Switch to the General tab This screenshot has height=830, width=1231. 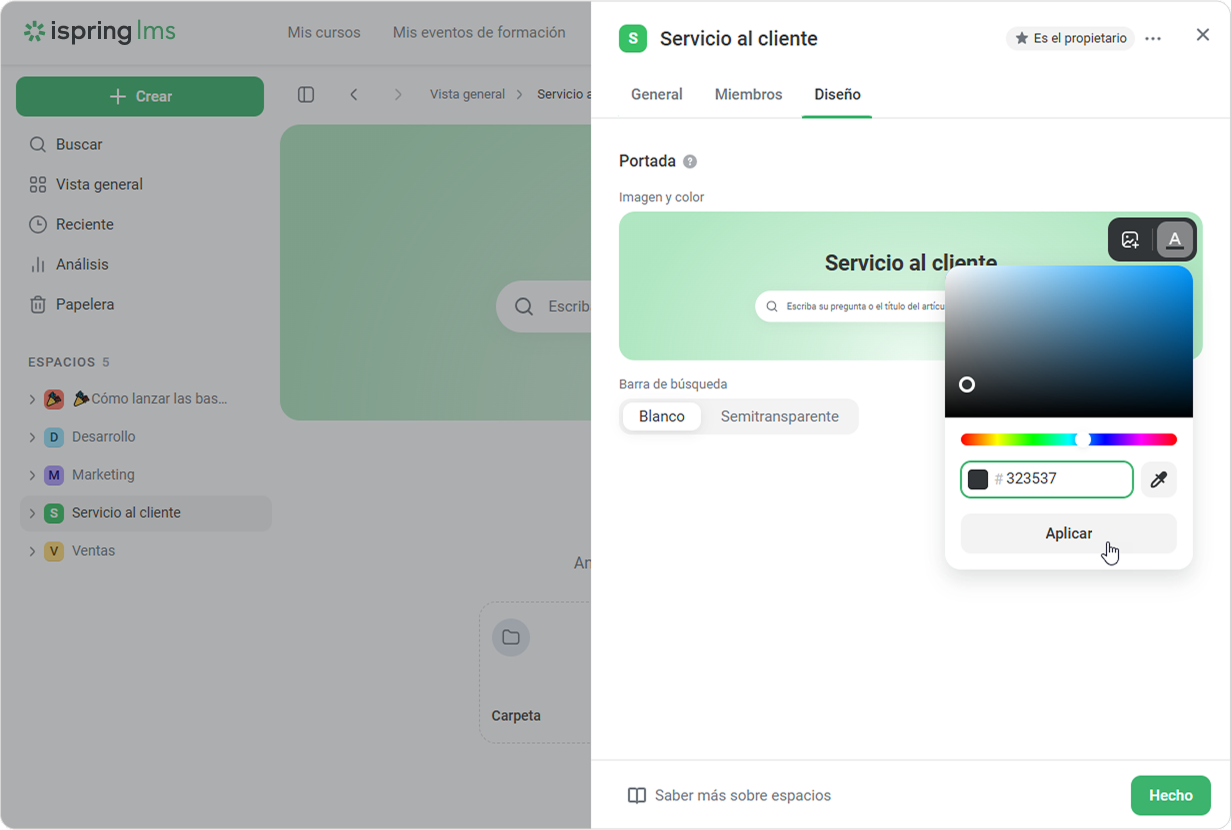(x=656, y=95)
